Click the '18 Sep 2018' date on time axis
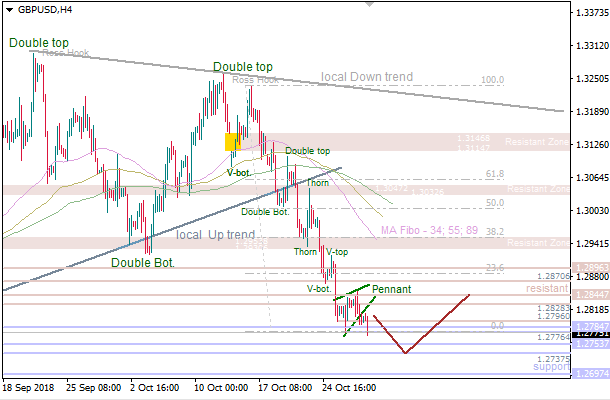The image size is (610, 400). pos(30,387)
